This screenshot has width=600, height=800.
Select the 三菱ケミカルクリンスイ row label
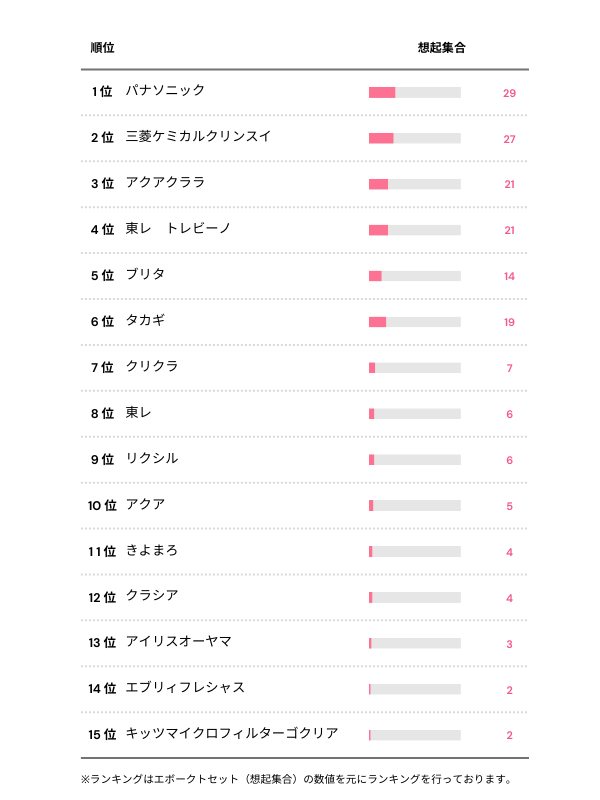tap(198, 137)
